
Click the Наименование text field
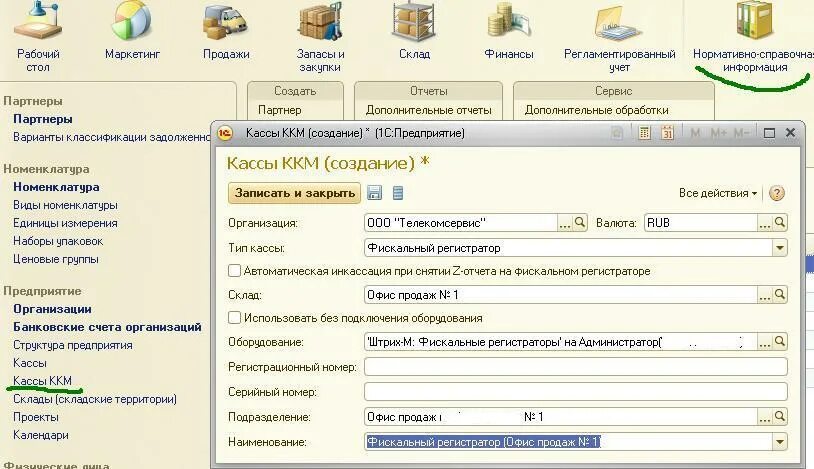click(568, 442)
